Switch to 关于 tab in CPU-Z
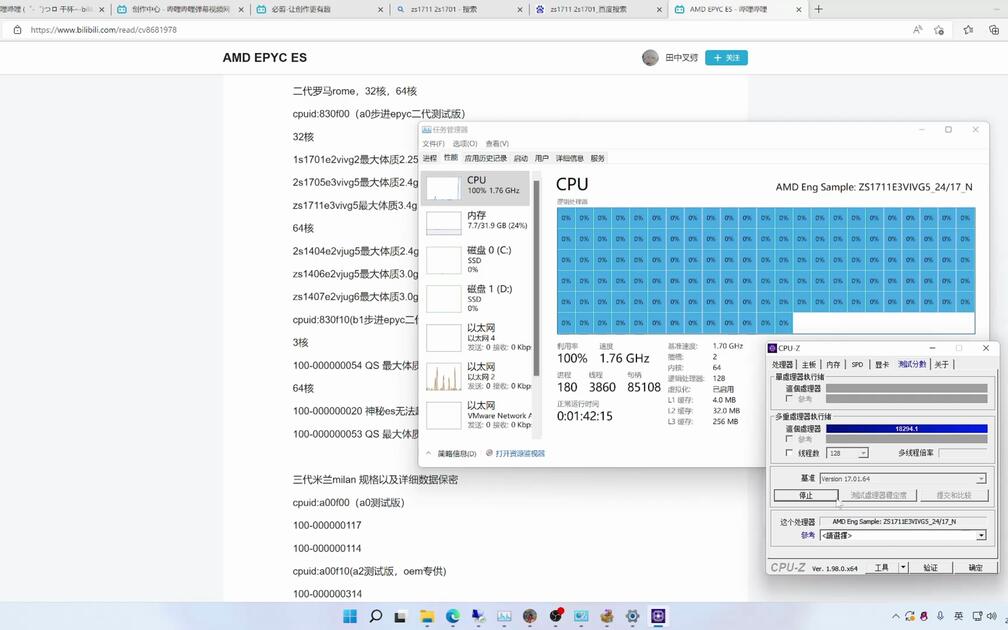This screenshot has height=630, width=1008. tap(942, 364)
